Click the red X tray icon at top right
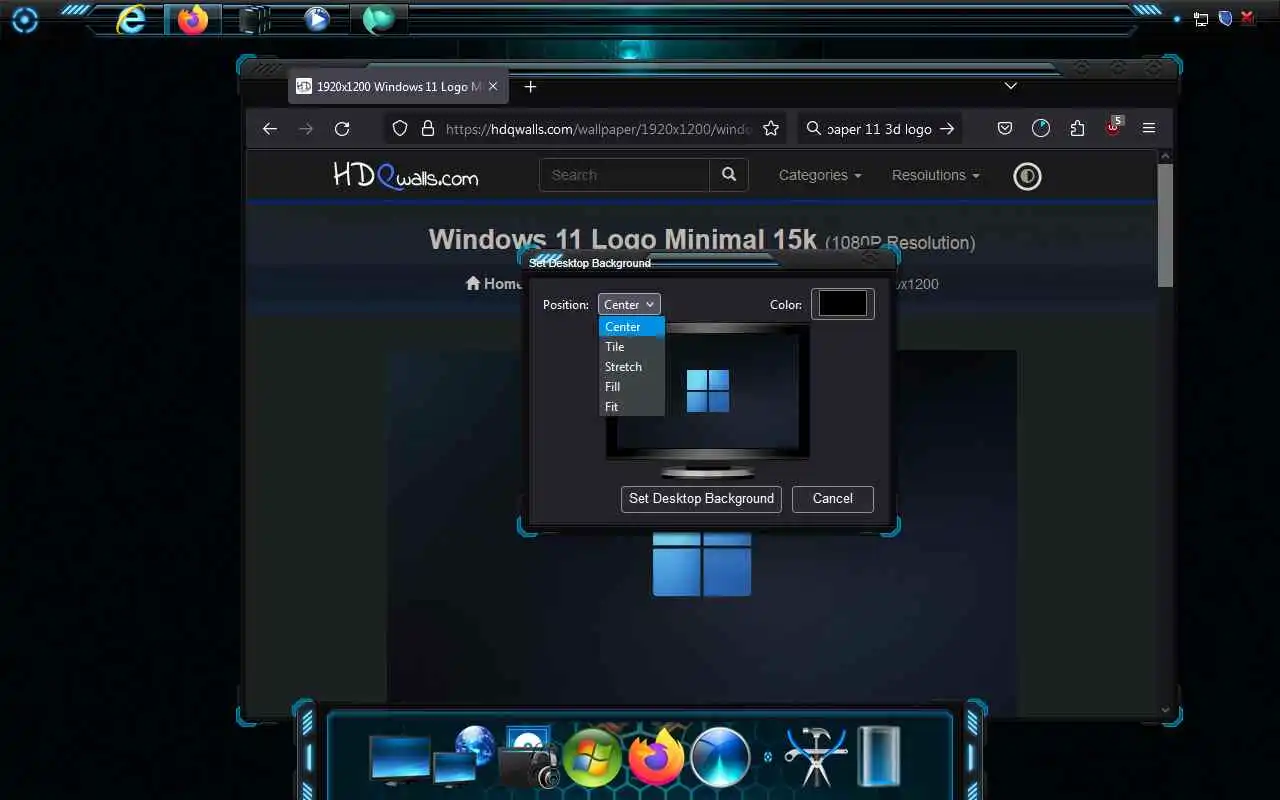 1248,18
